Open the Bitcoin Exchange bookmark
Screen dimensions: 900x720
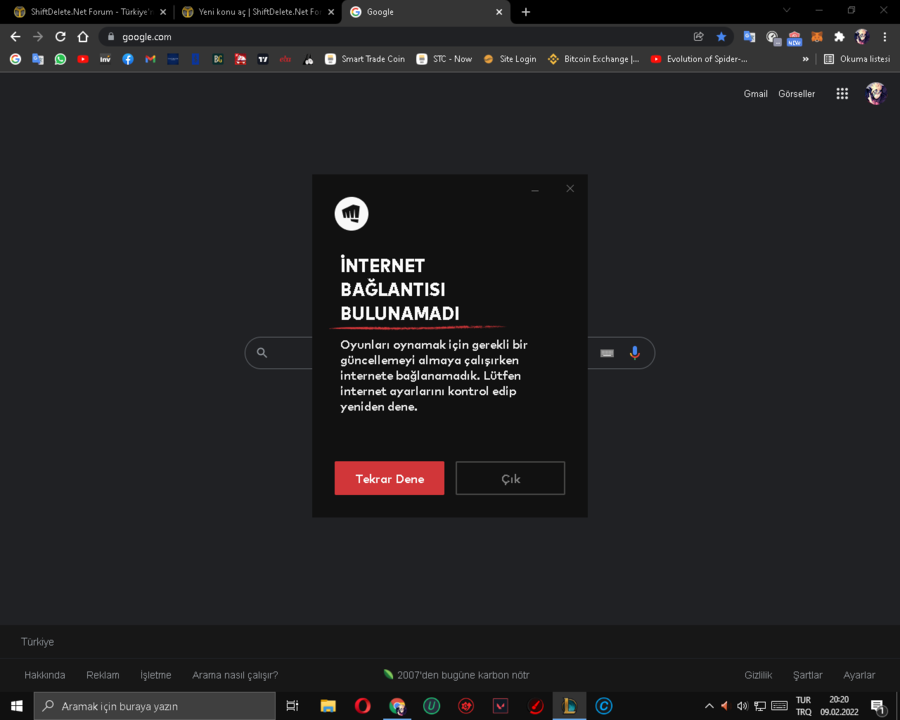pos(593,59)
